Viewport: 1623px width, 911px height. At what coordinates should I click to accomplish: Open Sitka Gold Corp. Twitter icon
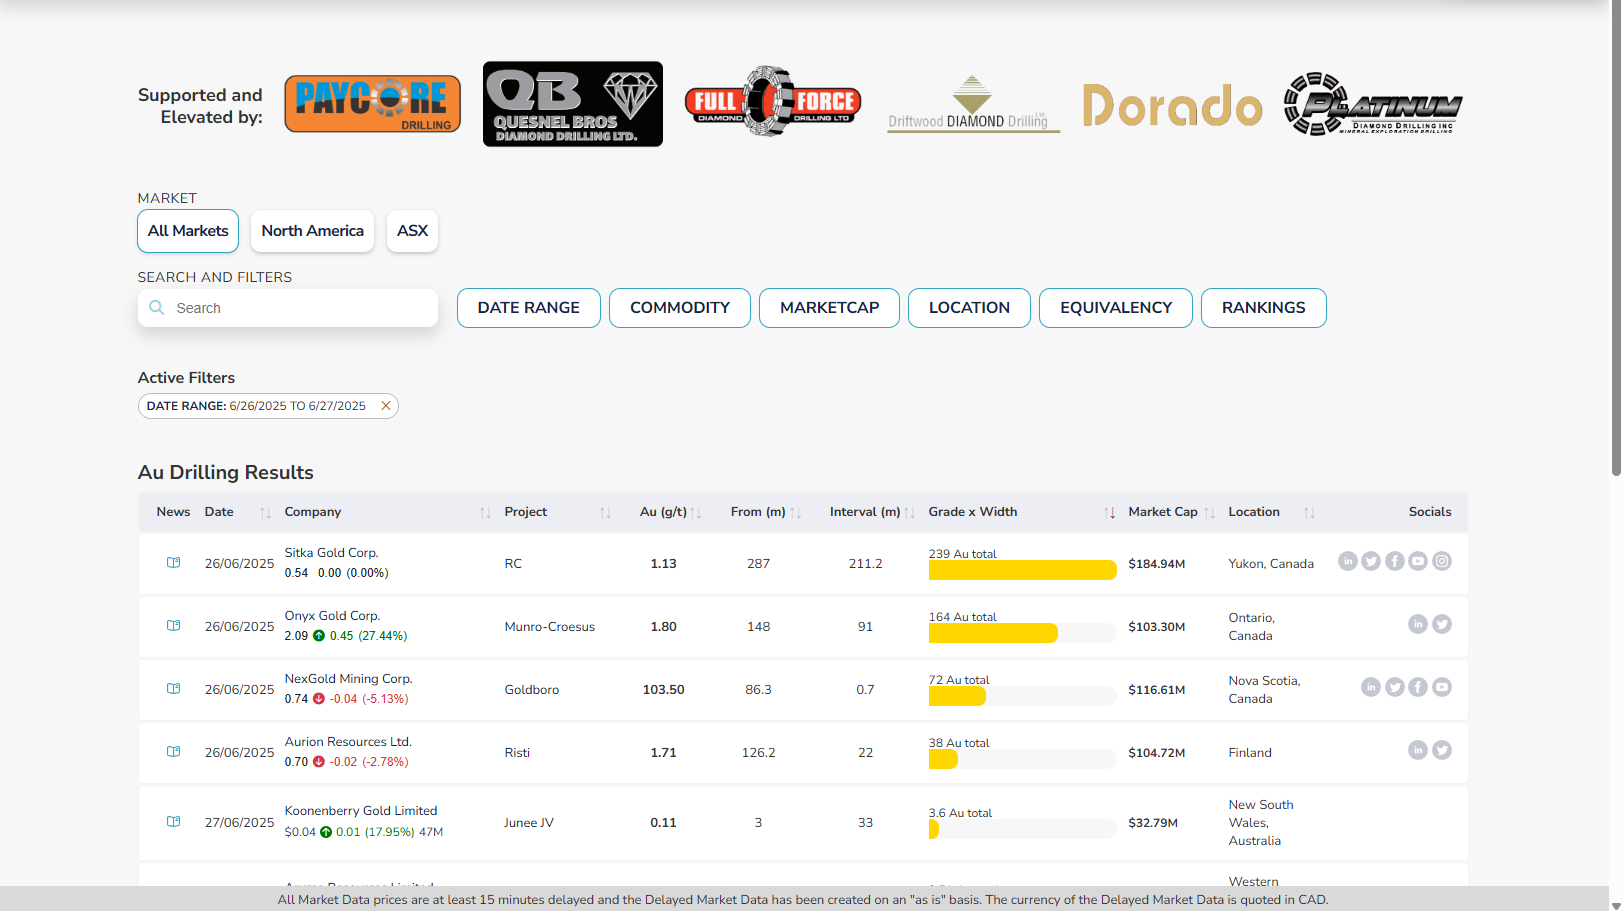1371,561
